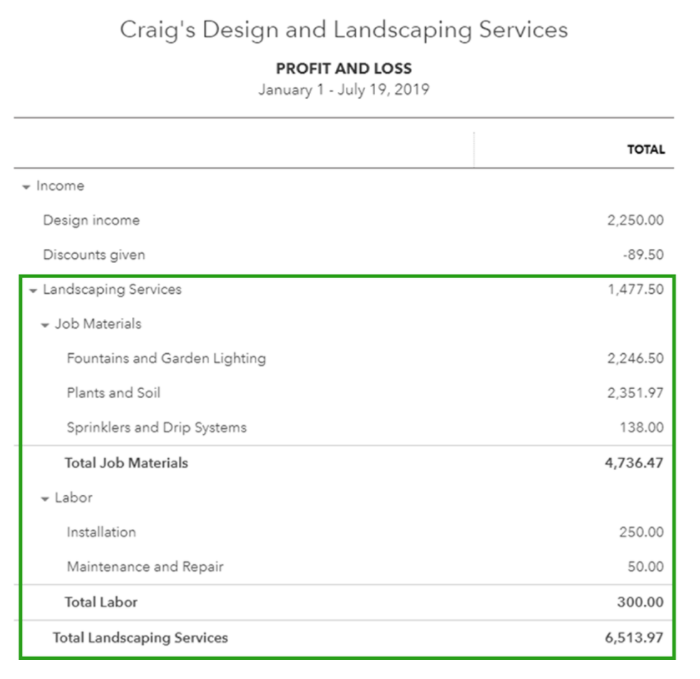Screen dimensions: 700x679
Task: Collapse the Landscaping Services arrow
Action: click(33, 291)
